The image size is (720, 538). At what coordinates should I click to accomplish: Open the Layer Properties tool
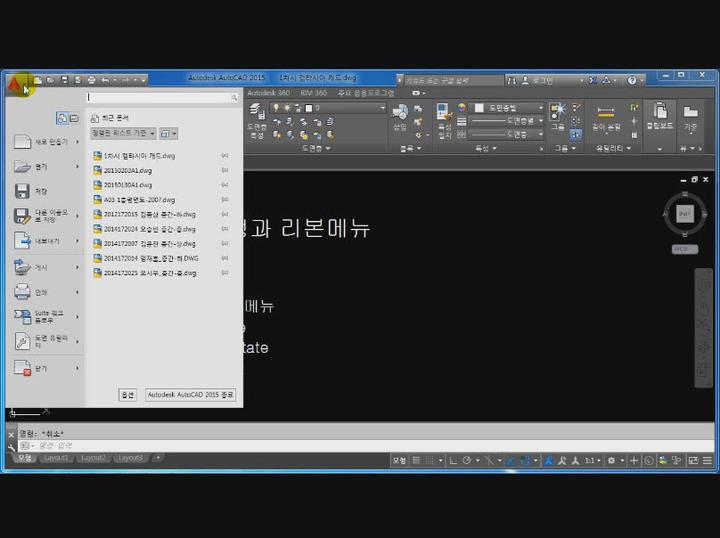coord(257,122)
